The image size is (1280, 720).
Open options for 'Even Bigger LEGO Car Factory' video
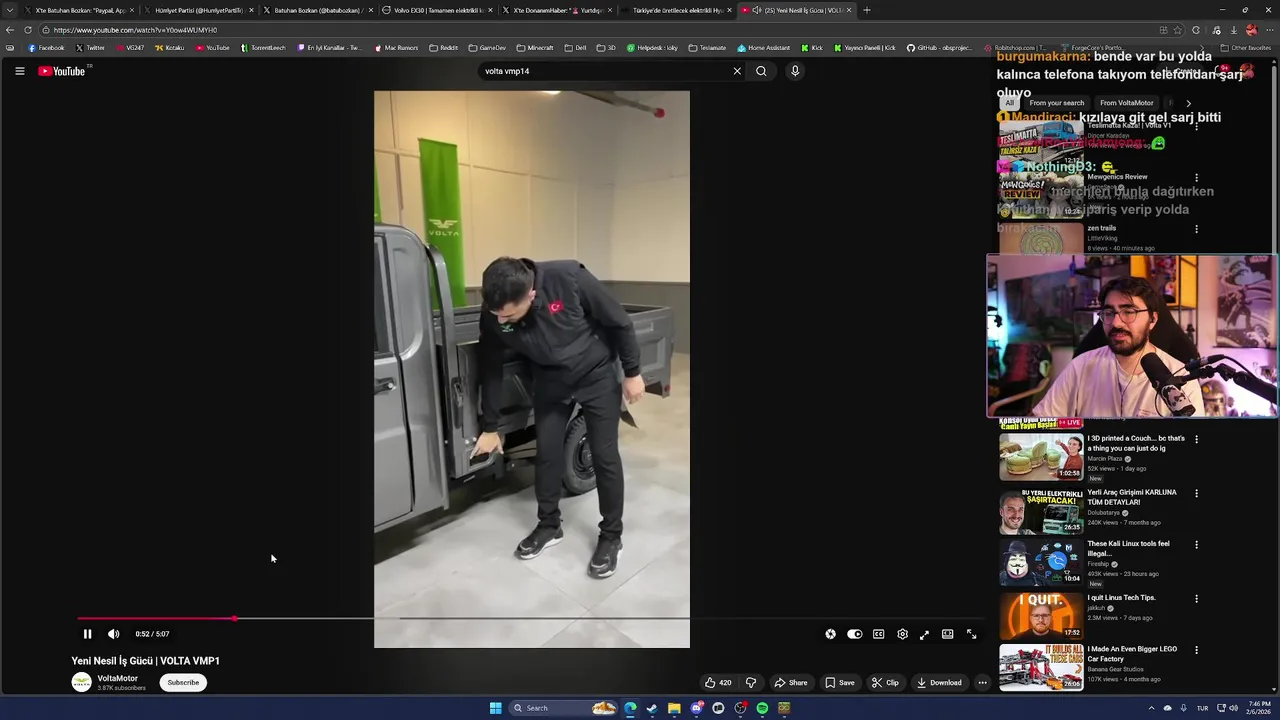(x=1196, y=650)
